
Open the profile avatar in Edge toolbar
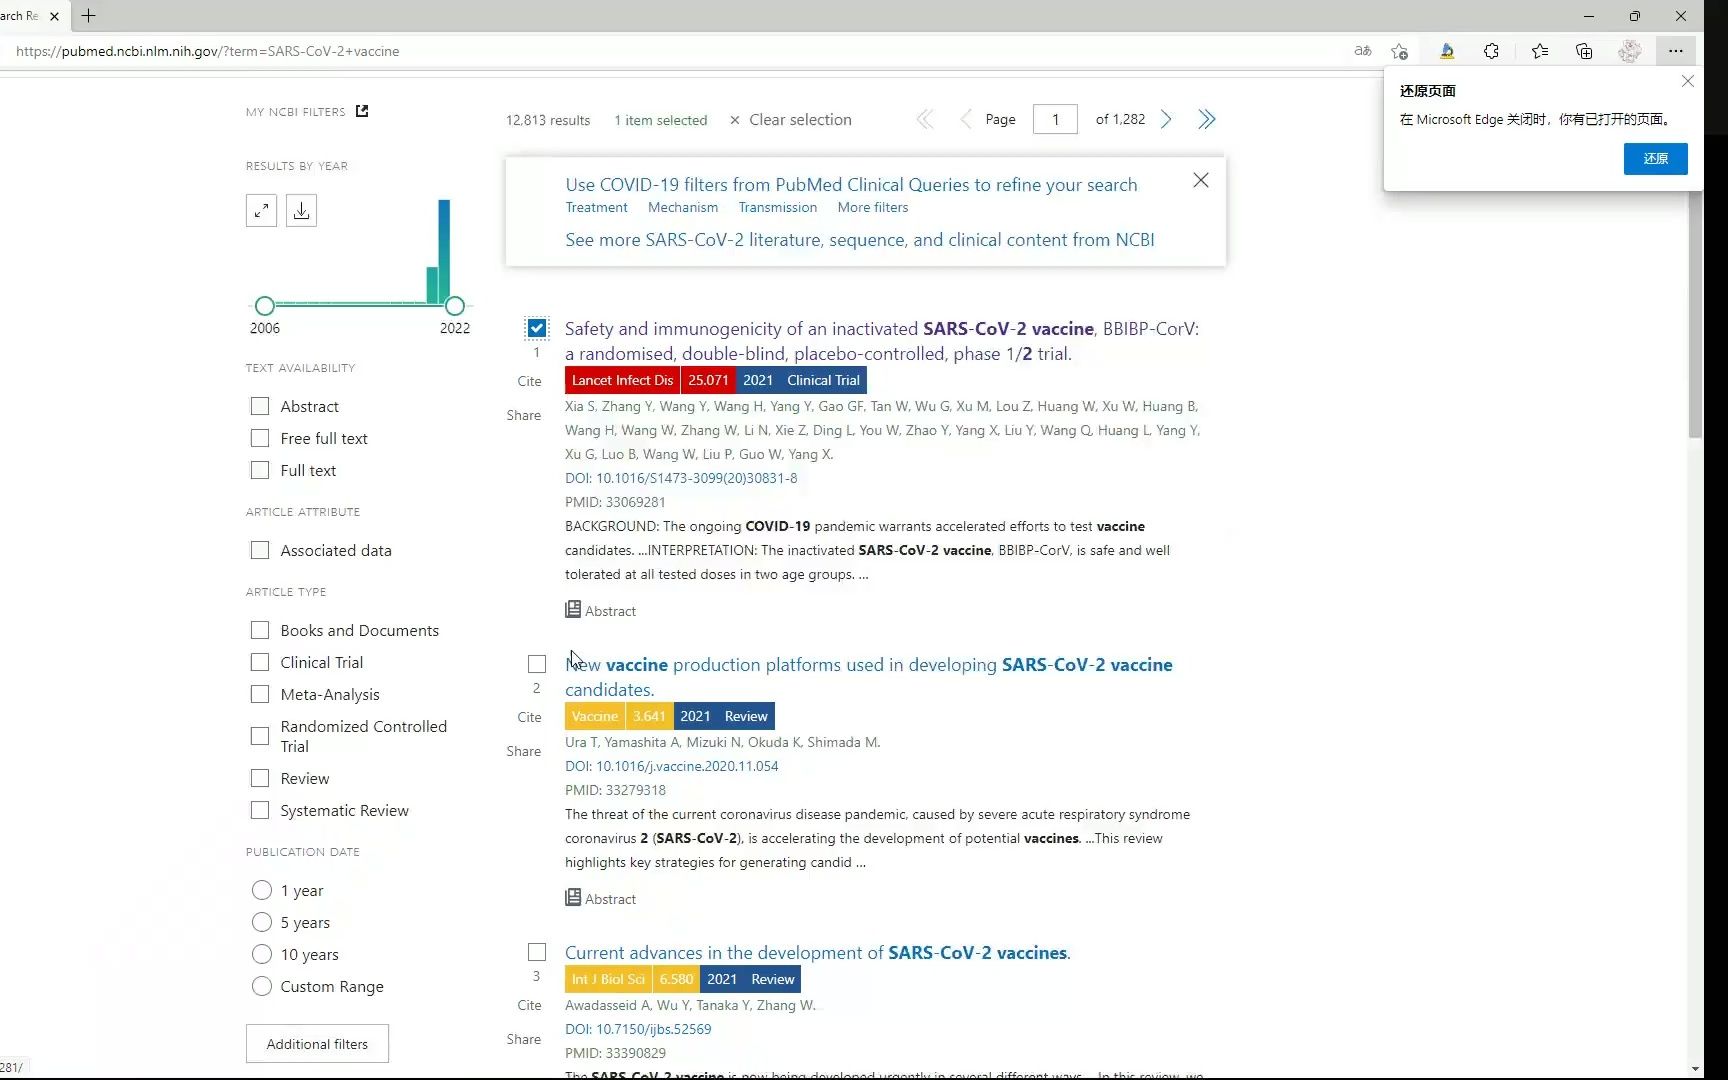click(x=1630, y=51)
